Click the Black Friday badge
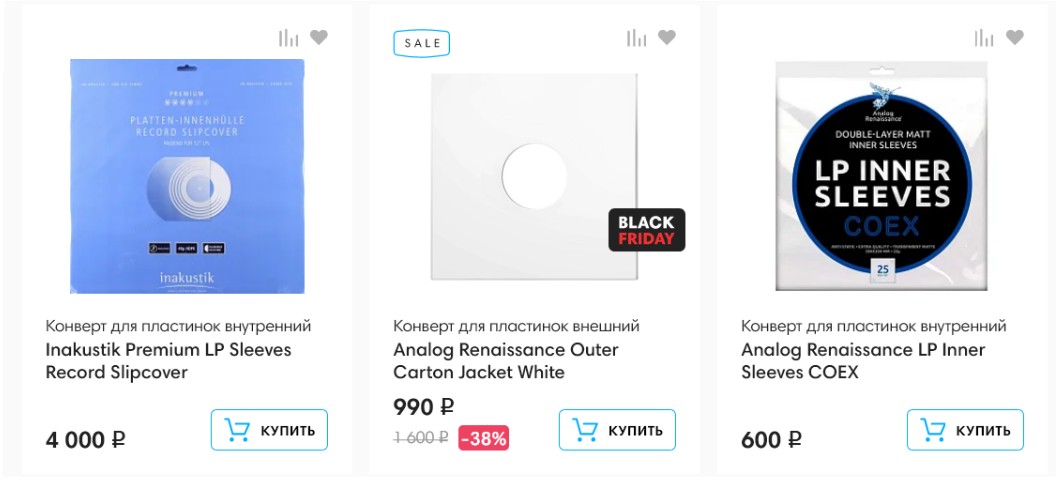Image resolution: width=1062 pixels, height=483 pixels. pyautogui.click(x=647, y=230)
